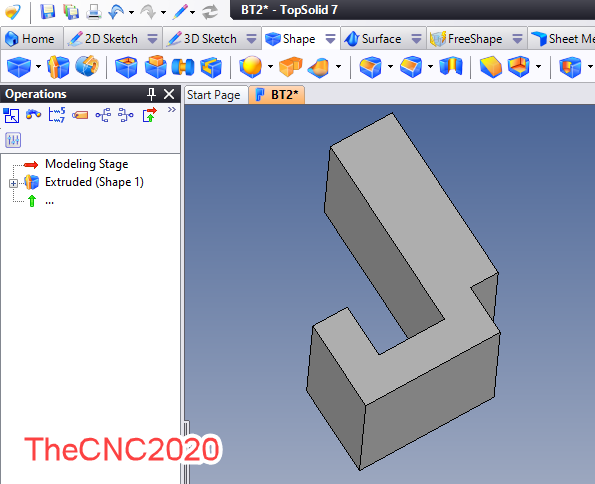
Task: Pin the Operations panel
Action: coord(151,94)
